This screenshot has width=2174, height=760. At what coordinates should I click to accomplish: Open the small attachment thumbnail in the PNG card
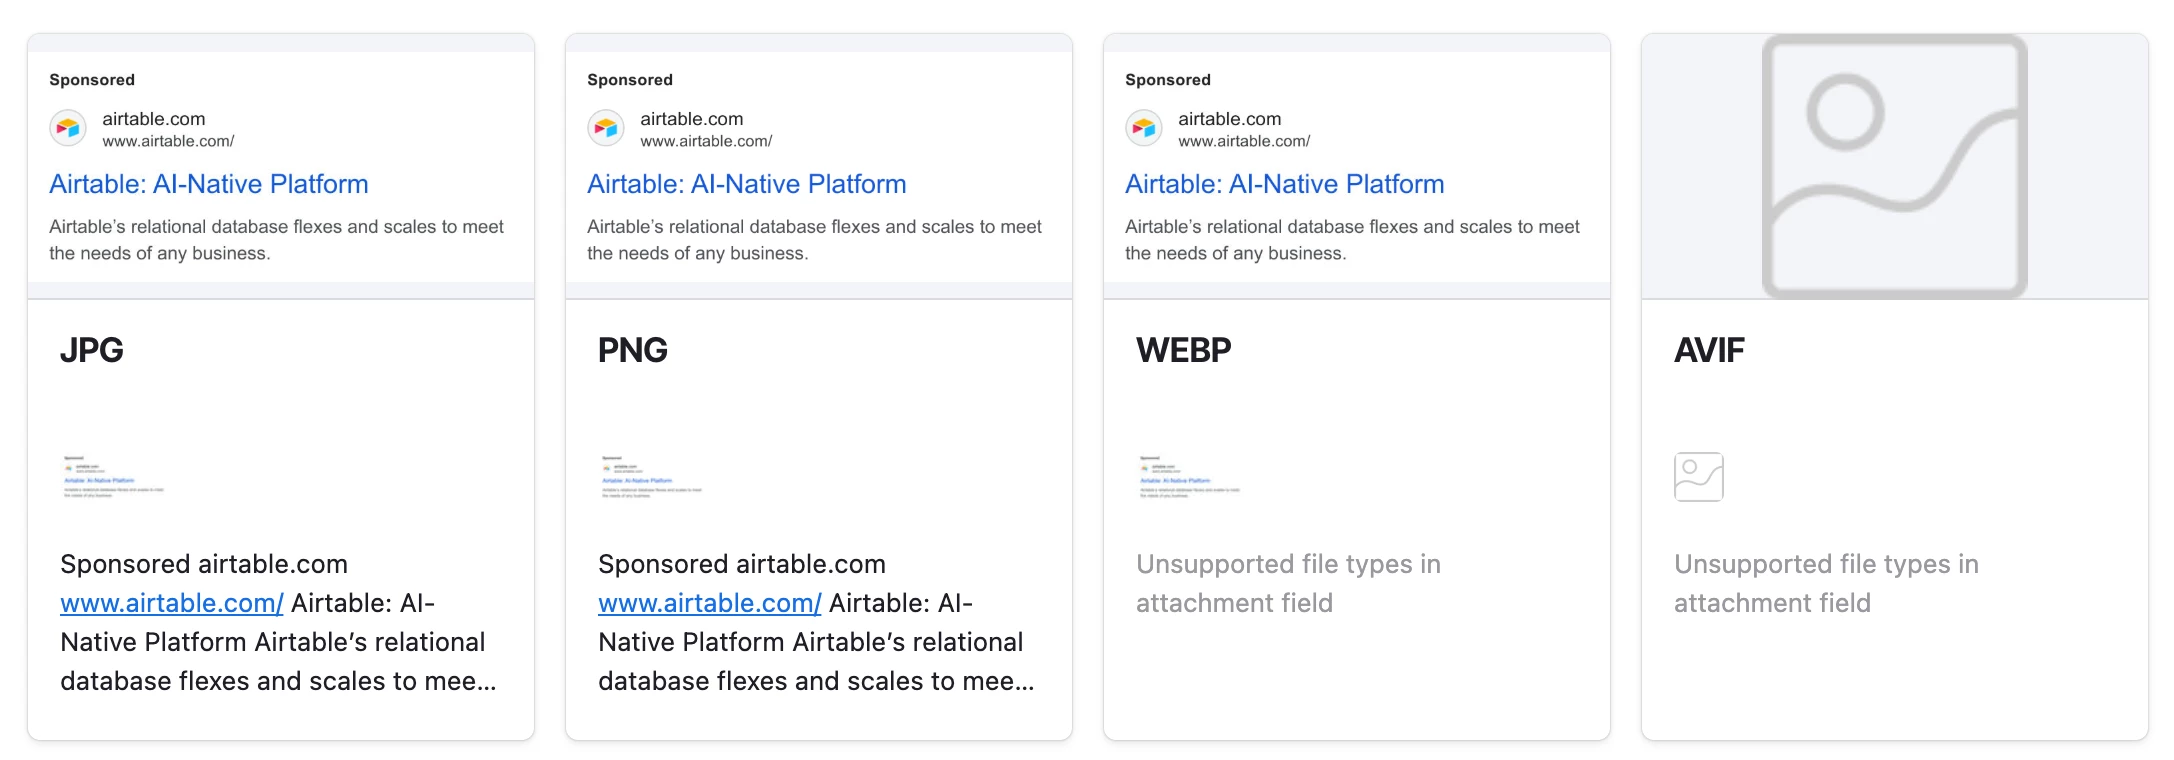point(651,477)
